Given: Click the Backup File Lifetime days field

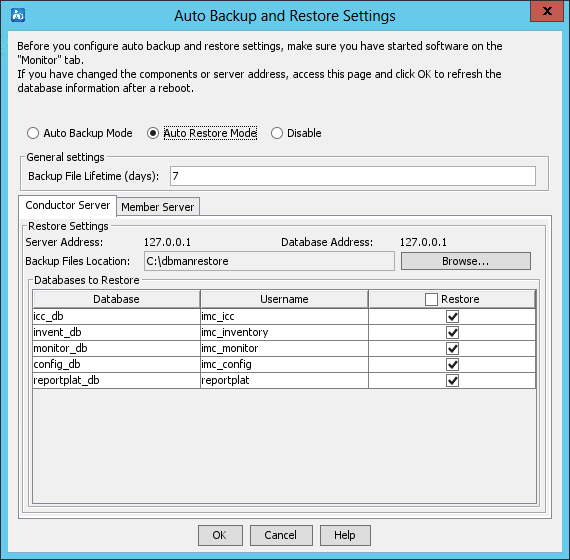Looking at the screenshot, I should click(353, 176).
